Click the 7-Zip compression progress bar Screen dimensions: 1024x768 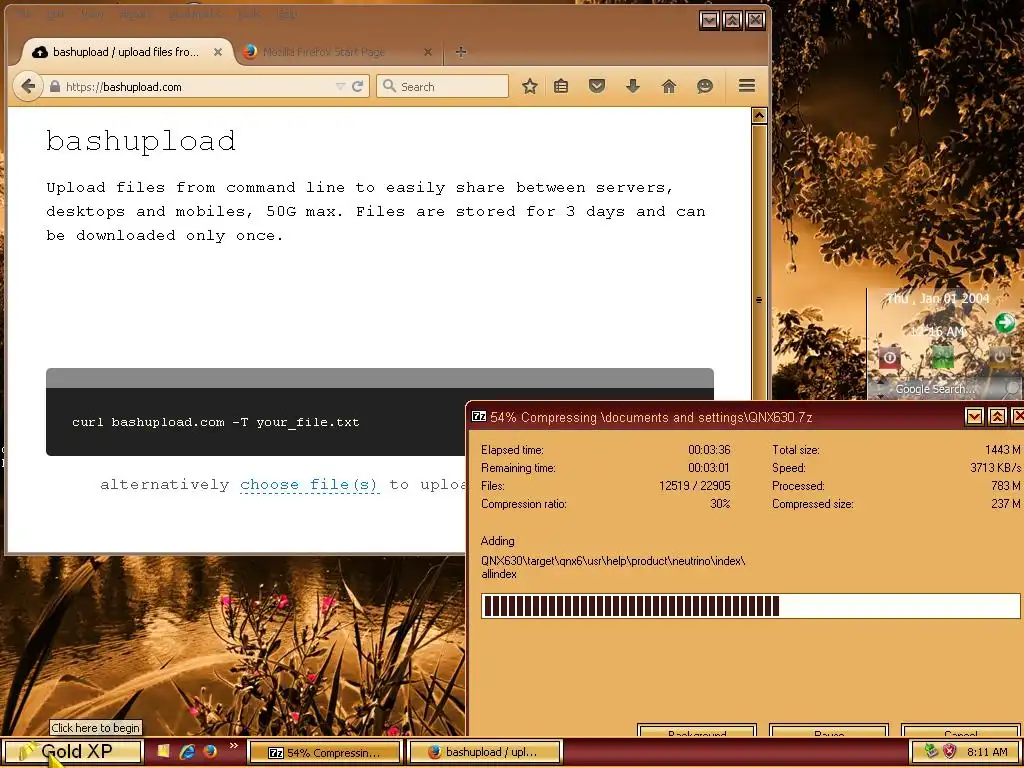coord(750,605)
